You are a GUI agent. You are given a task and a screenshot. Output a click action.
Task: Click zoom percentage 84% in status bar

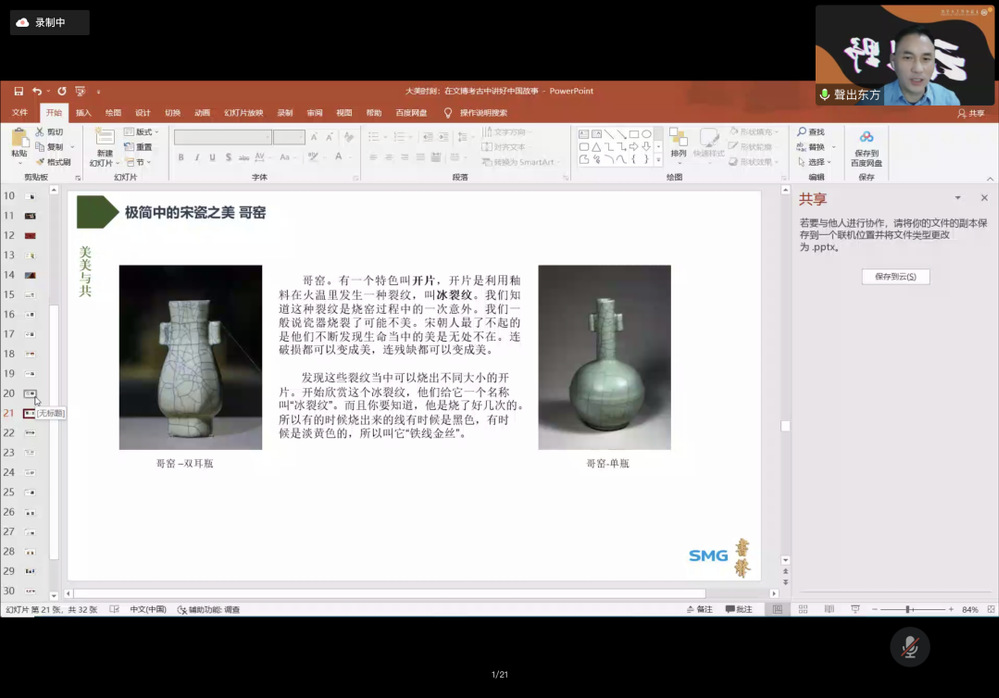click(x=970, y=609)
